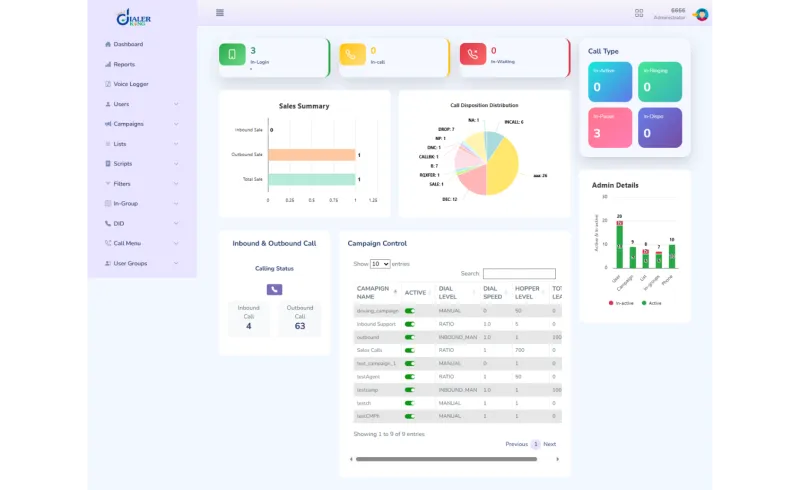
Task: Toggle active switch for Inbound Support campaign
Action: 410,324
